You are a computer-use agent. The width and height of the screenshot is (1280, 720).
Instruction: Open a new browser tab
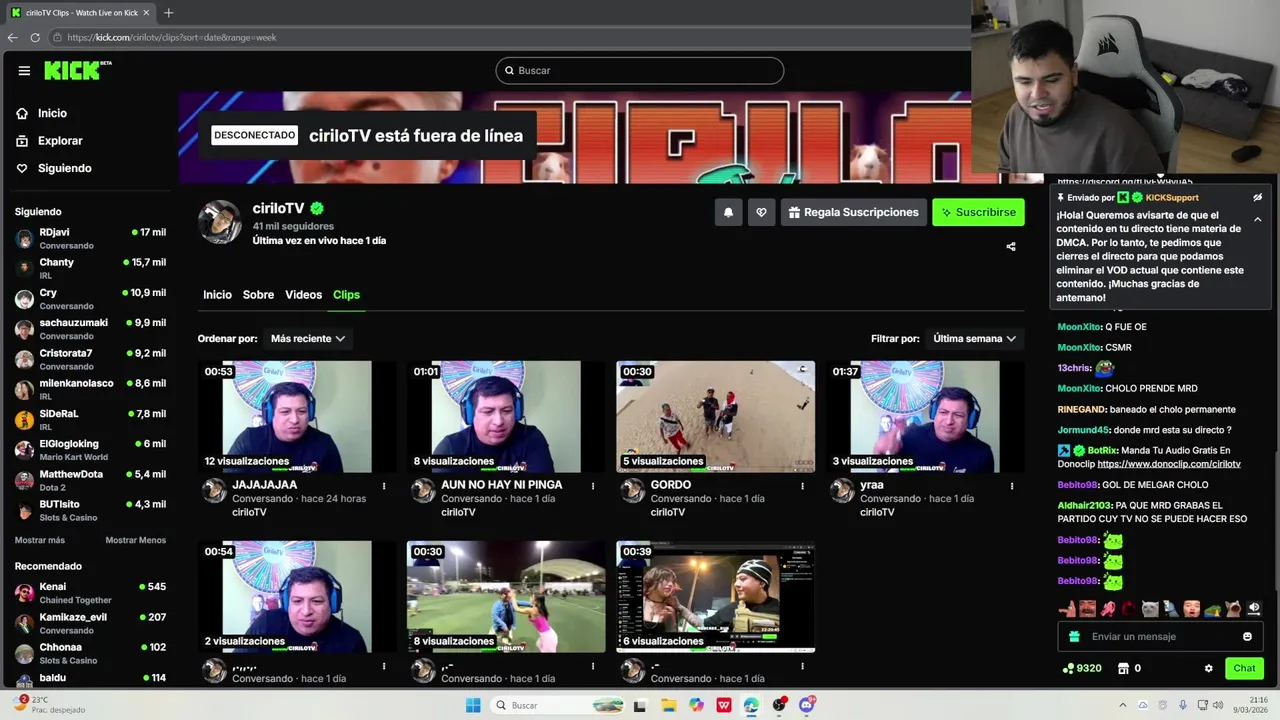click(x=168, y=13)
